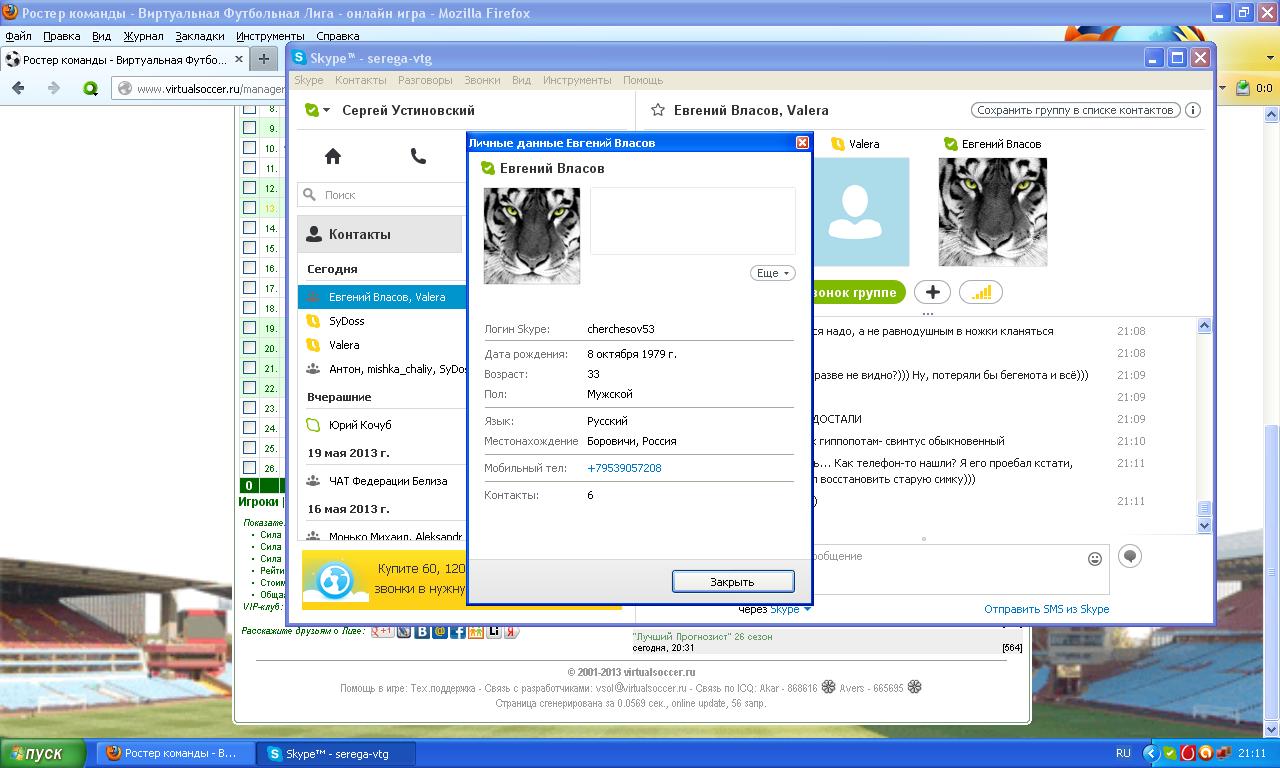Click the Firefox address bar
Viewport: 1280px width, 768px height.
coord(200,88)
